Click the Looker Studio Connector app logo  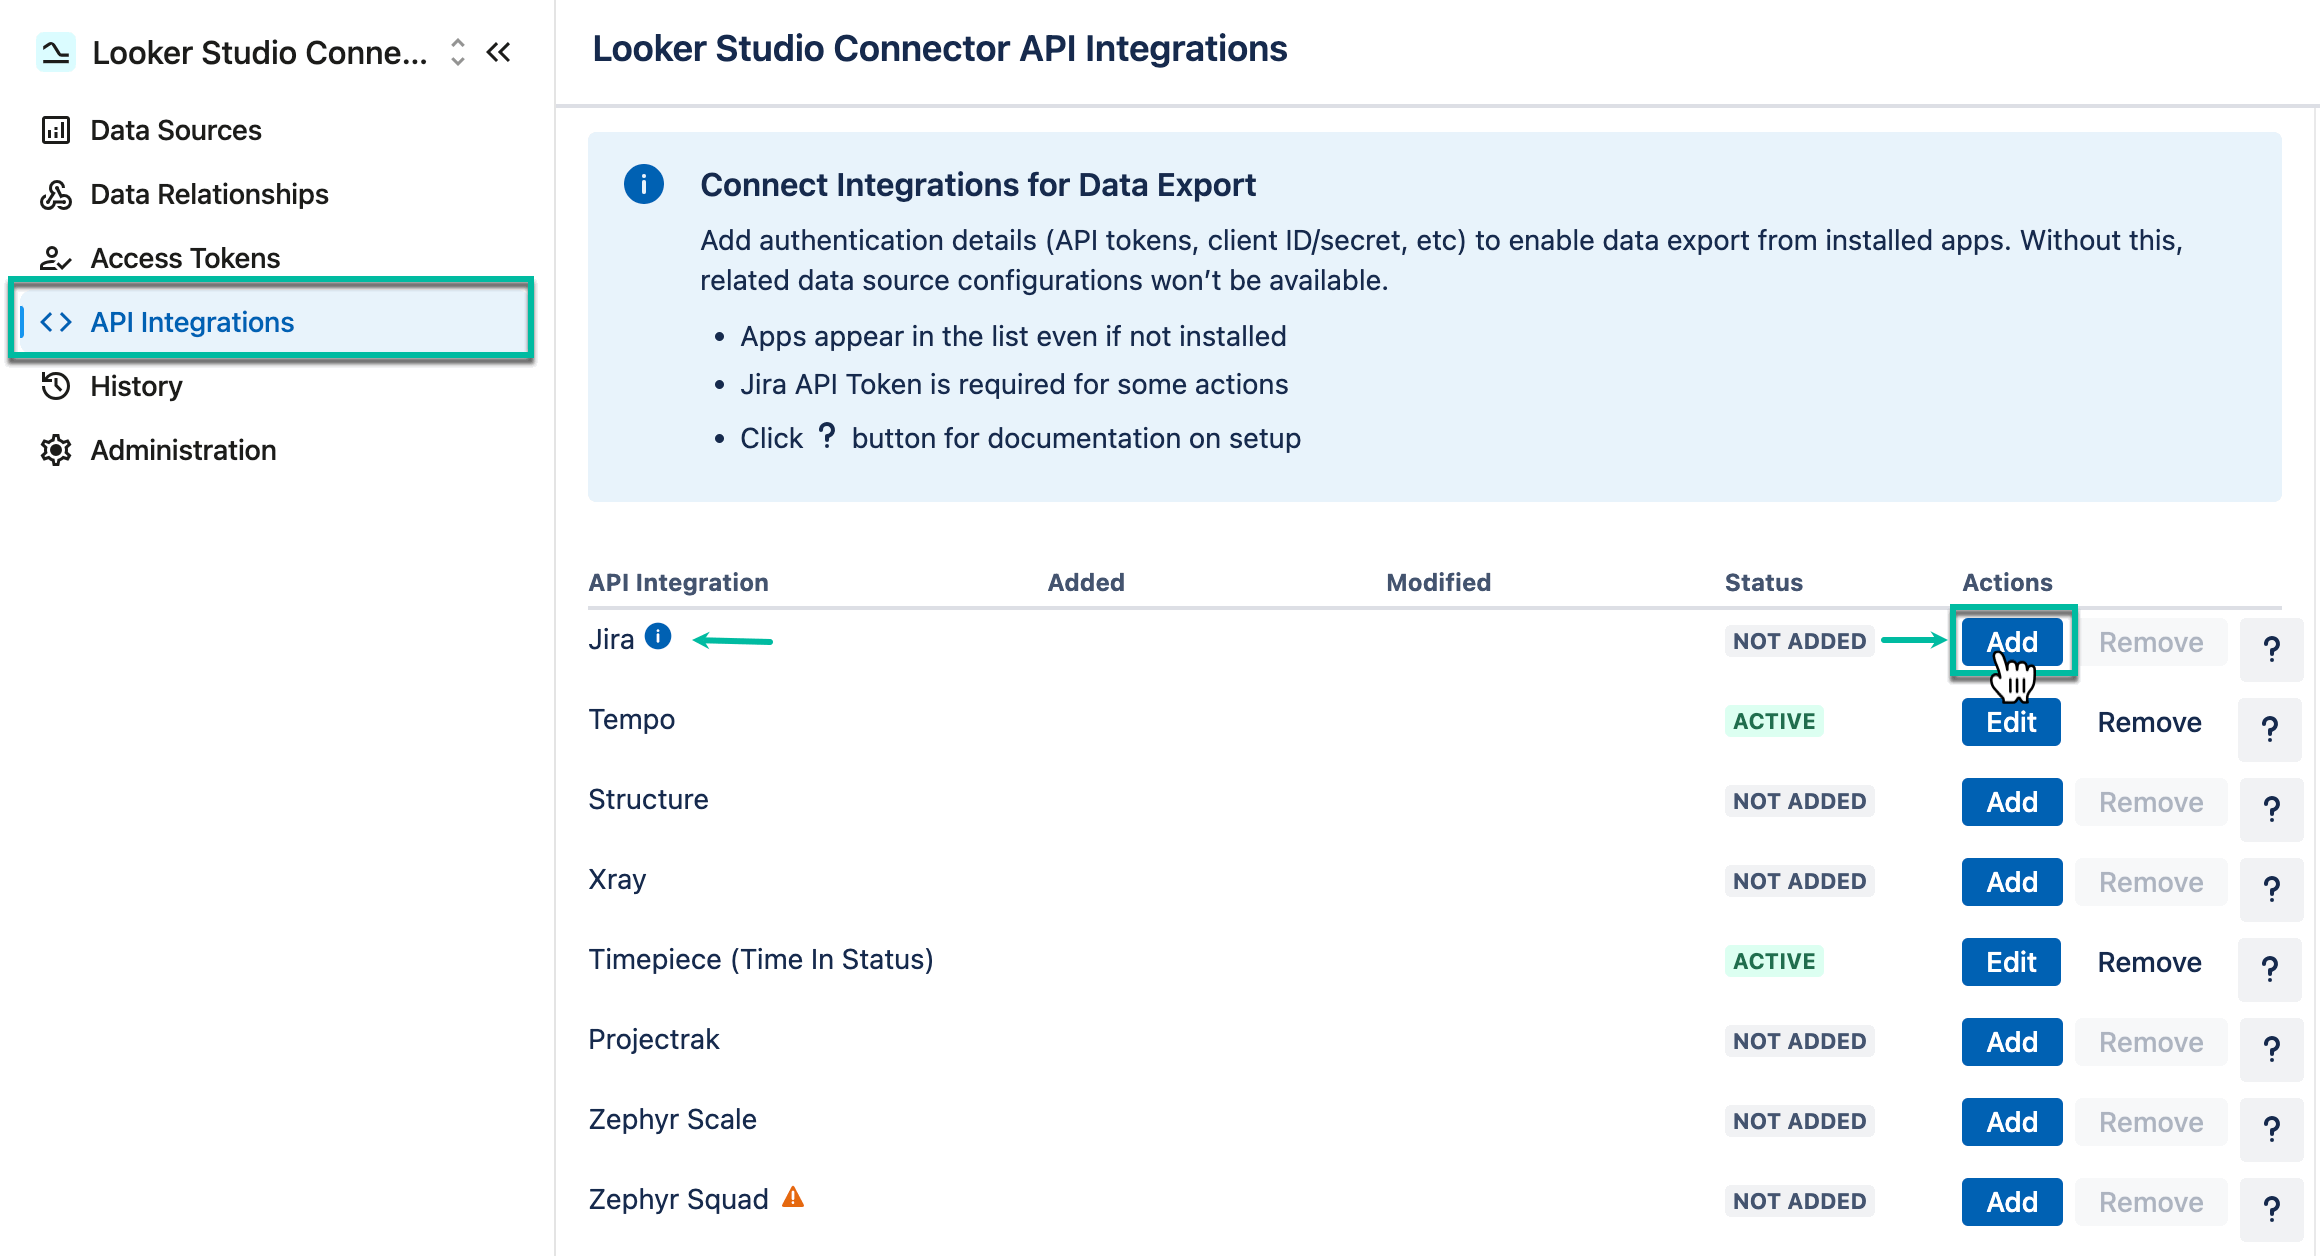(56, 51)
